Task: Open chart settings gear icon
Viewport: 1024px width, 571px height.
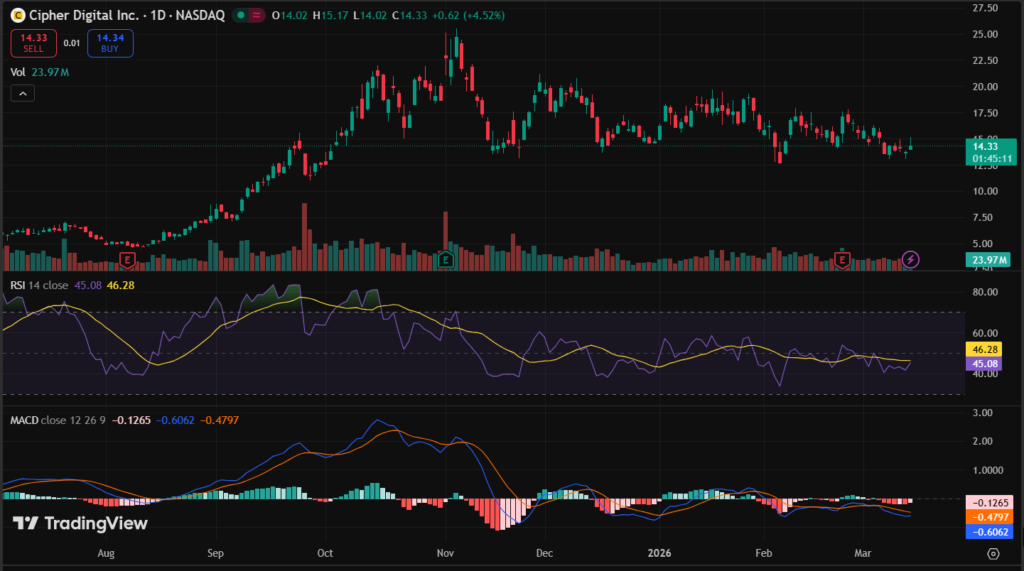Action: (993, 552)
